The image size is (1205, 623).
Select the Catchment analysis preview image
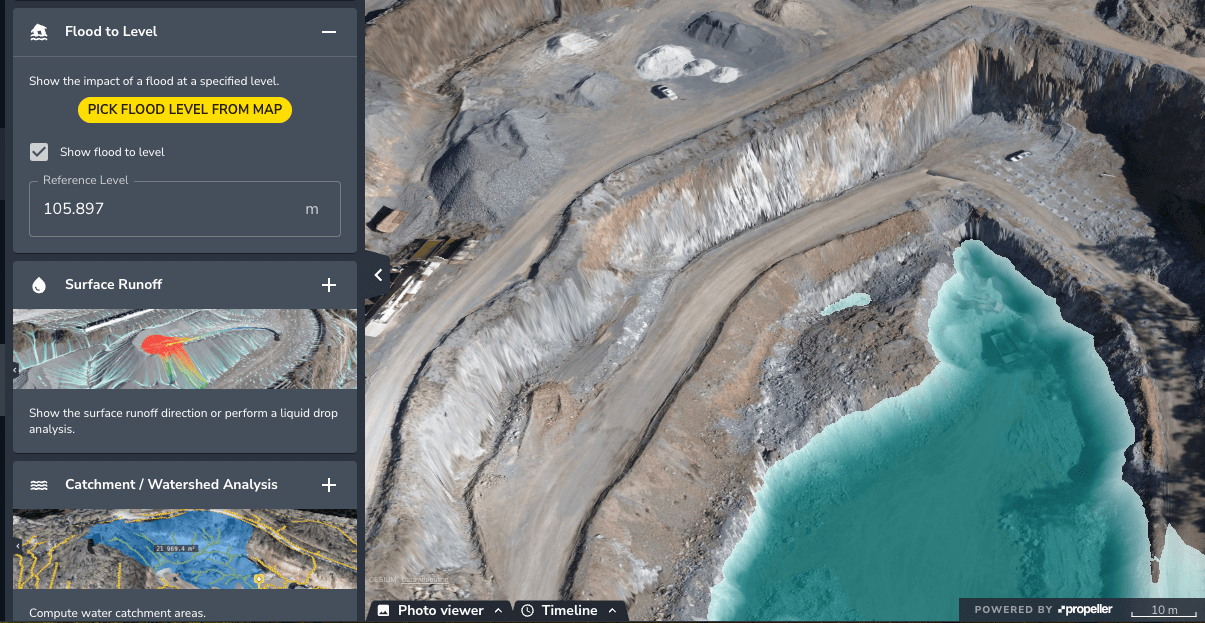[185, 549]
